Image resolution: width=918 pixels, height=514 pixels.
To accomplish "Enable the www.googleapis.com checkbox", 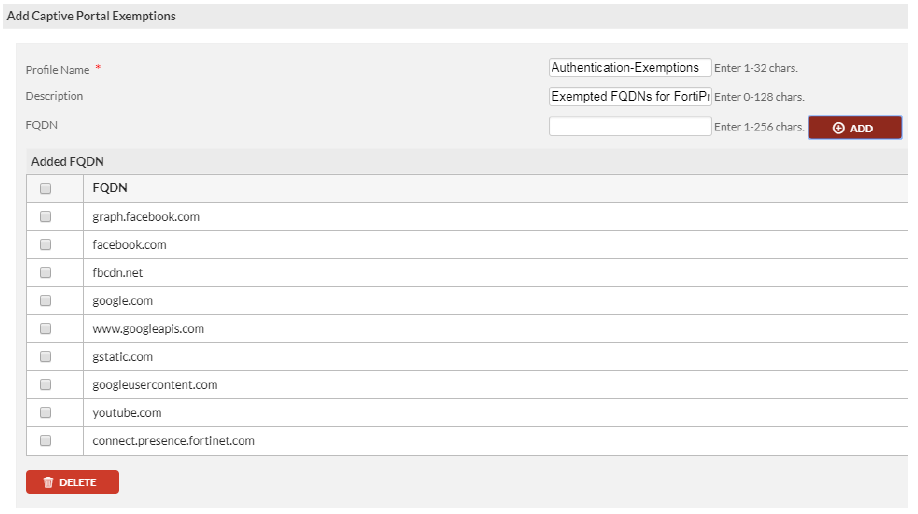I will (45, 328).
